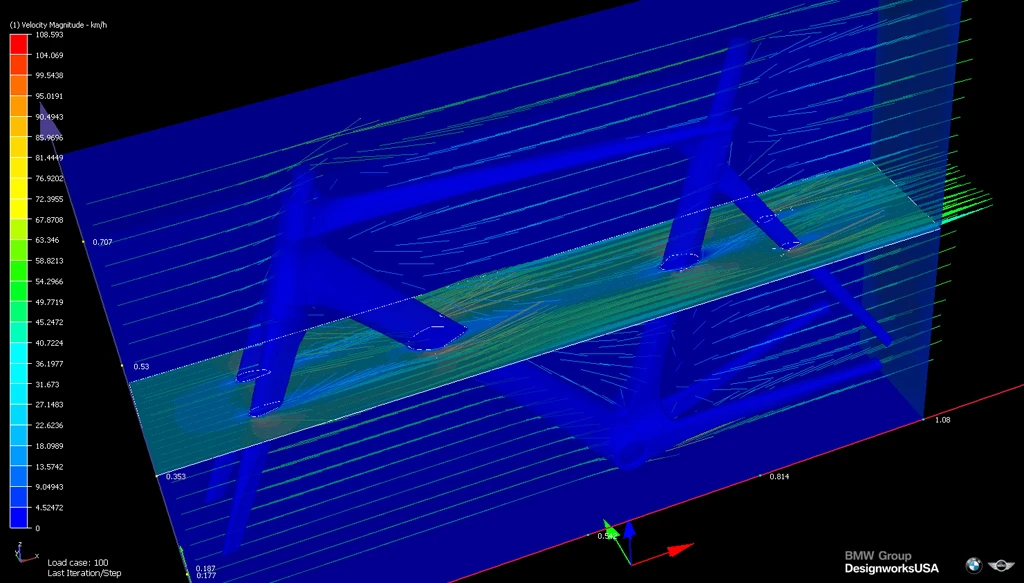Click the Load case: 100 text

[x=78, y=562]
